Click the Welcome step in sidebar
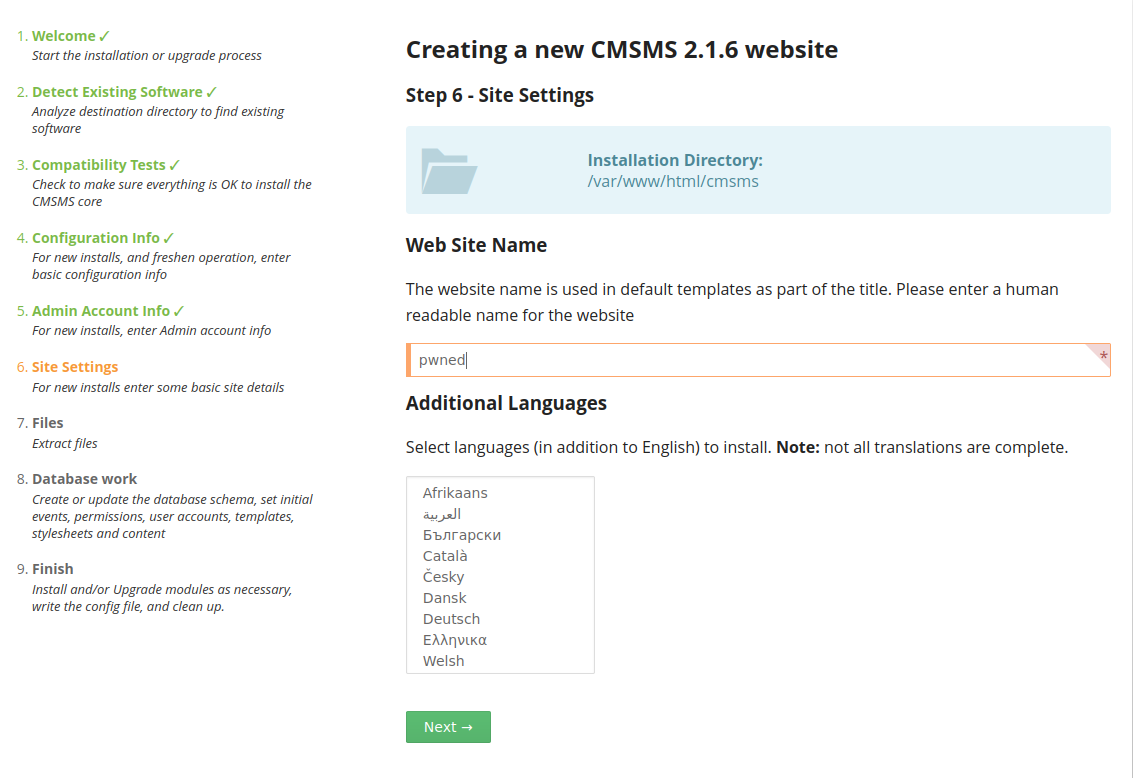 (x=64, y=36)
